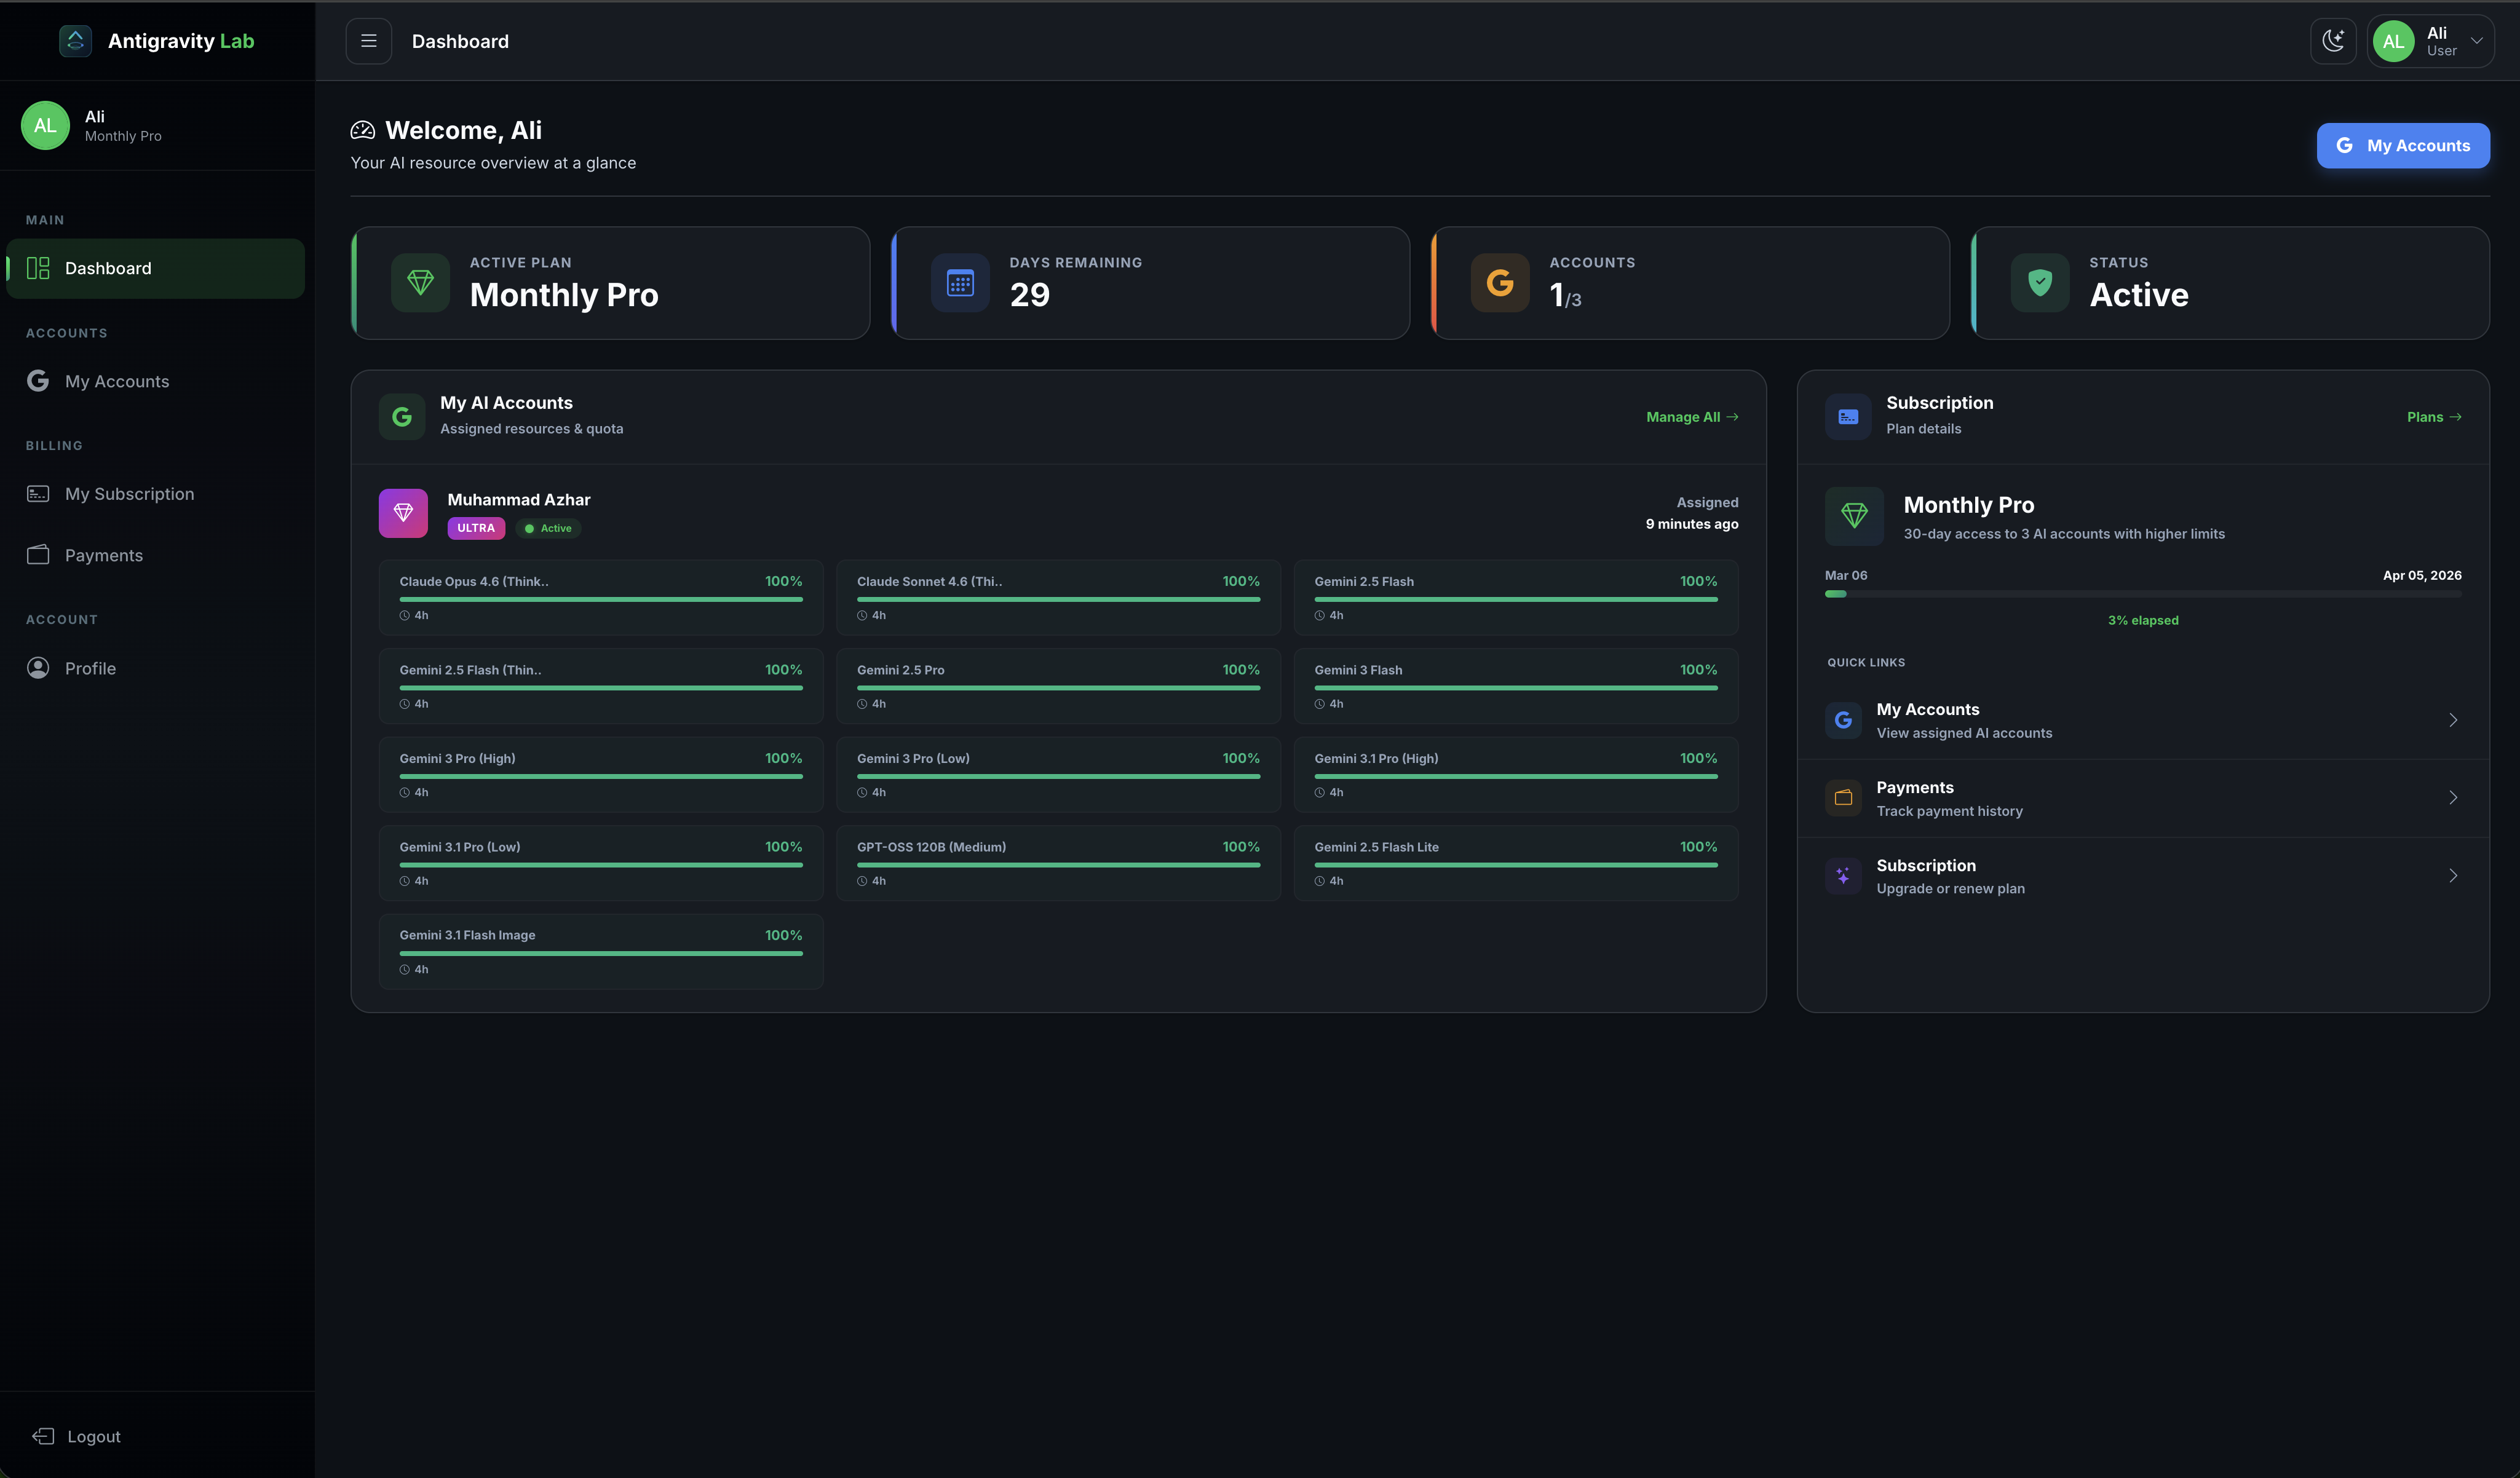
Task: Click the Profile person icon
Action: (38, 668)
